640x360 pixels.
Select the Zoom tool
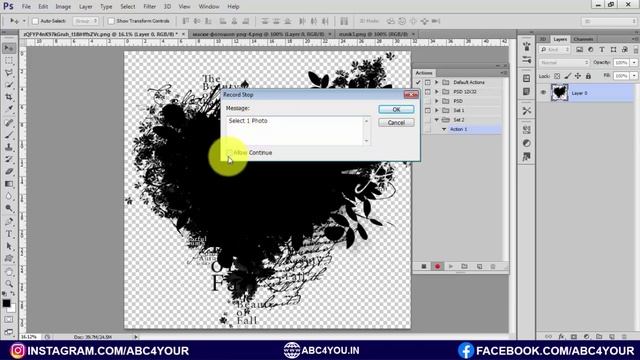click(x=9, y=284)
